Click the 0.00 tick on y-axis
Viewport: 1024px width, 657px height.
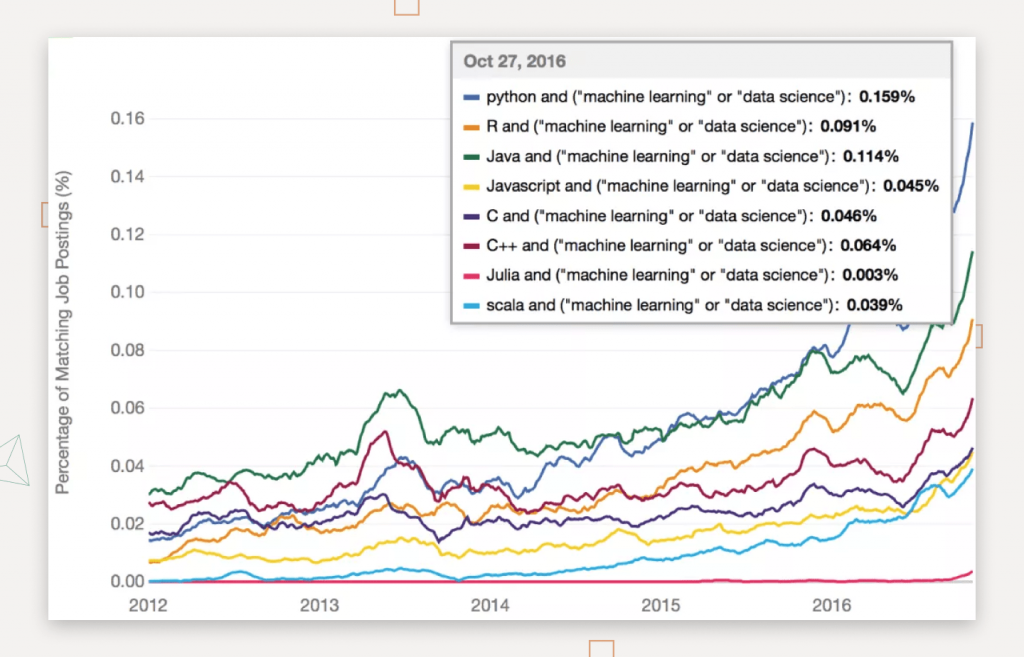127,581
